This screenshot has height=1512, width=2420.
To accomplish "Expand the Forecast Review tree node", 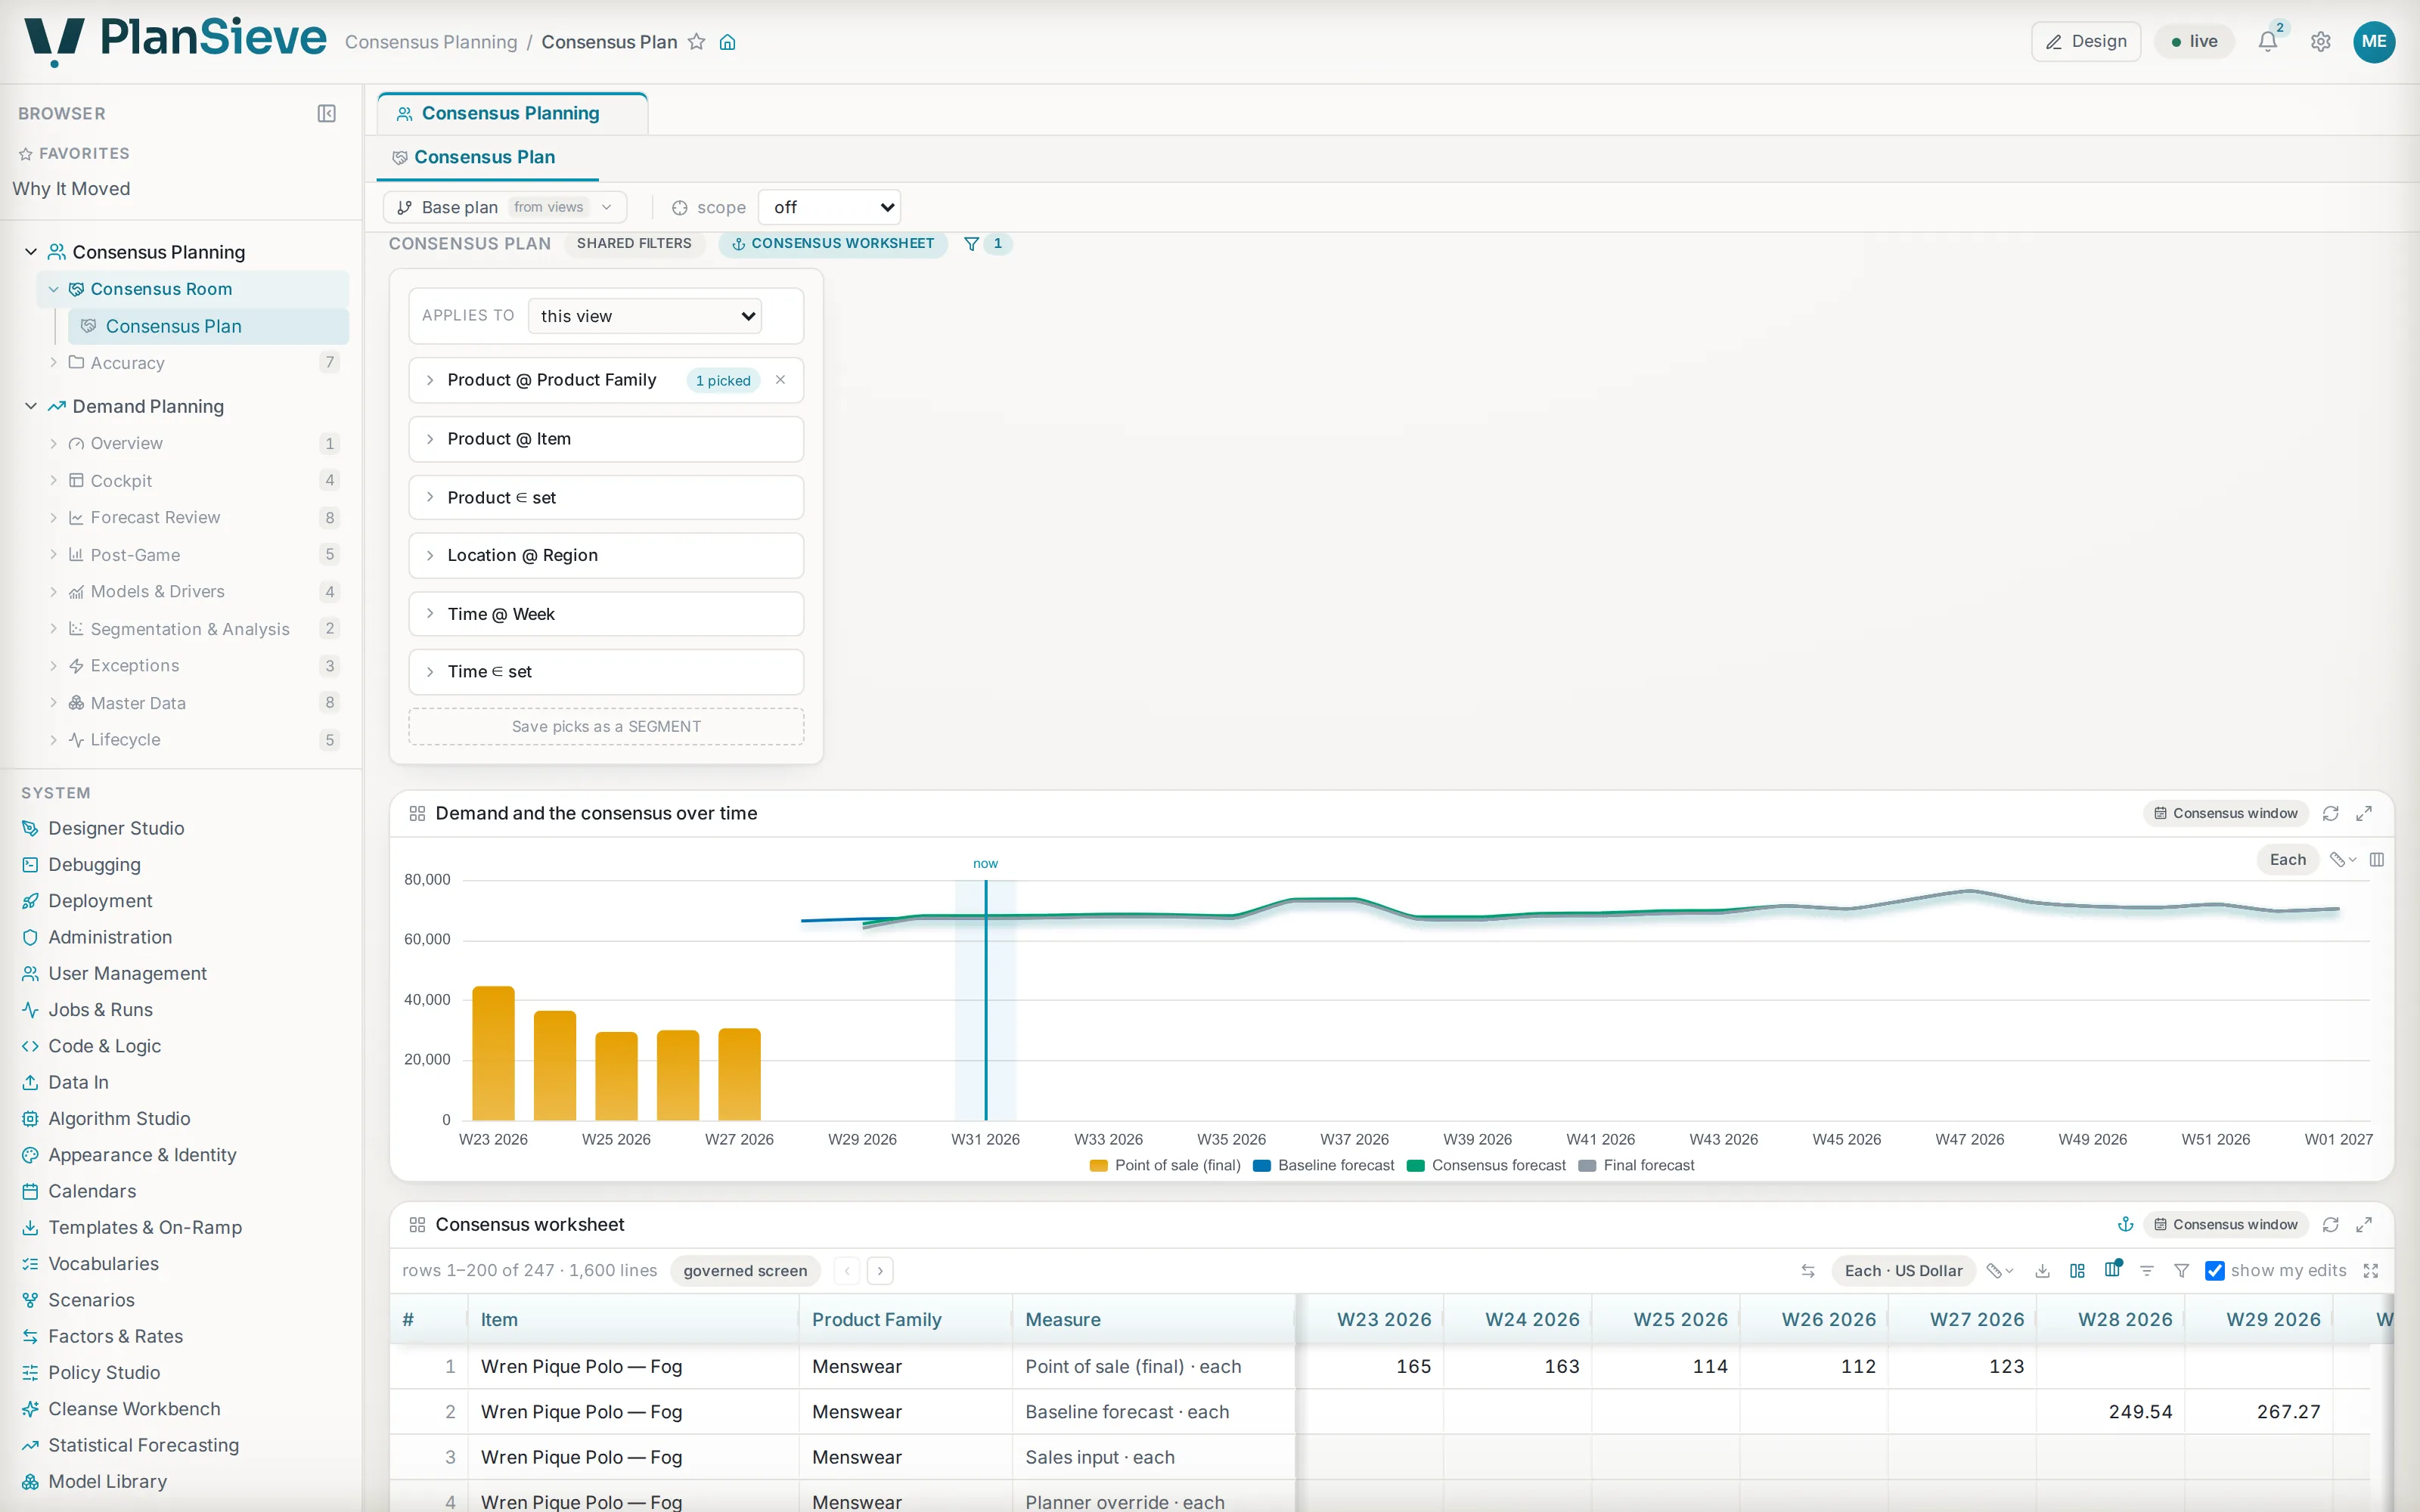I will 54,518.
